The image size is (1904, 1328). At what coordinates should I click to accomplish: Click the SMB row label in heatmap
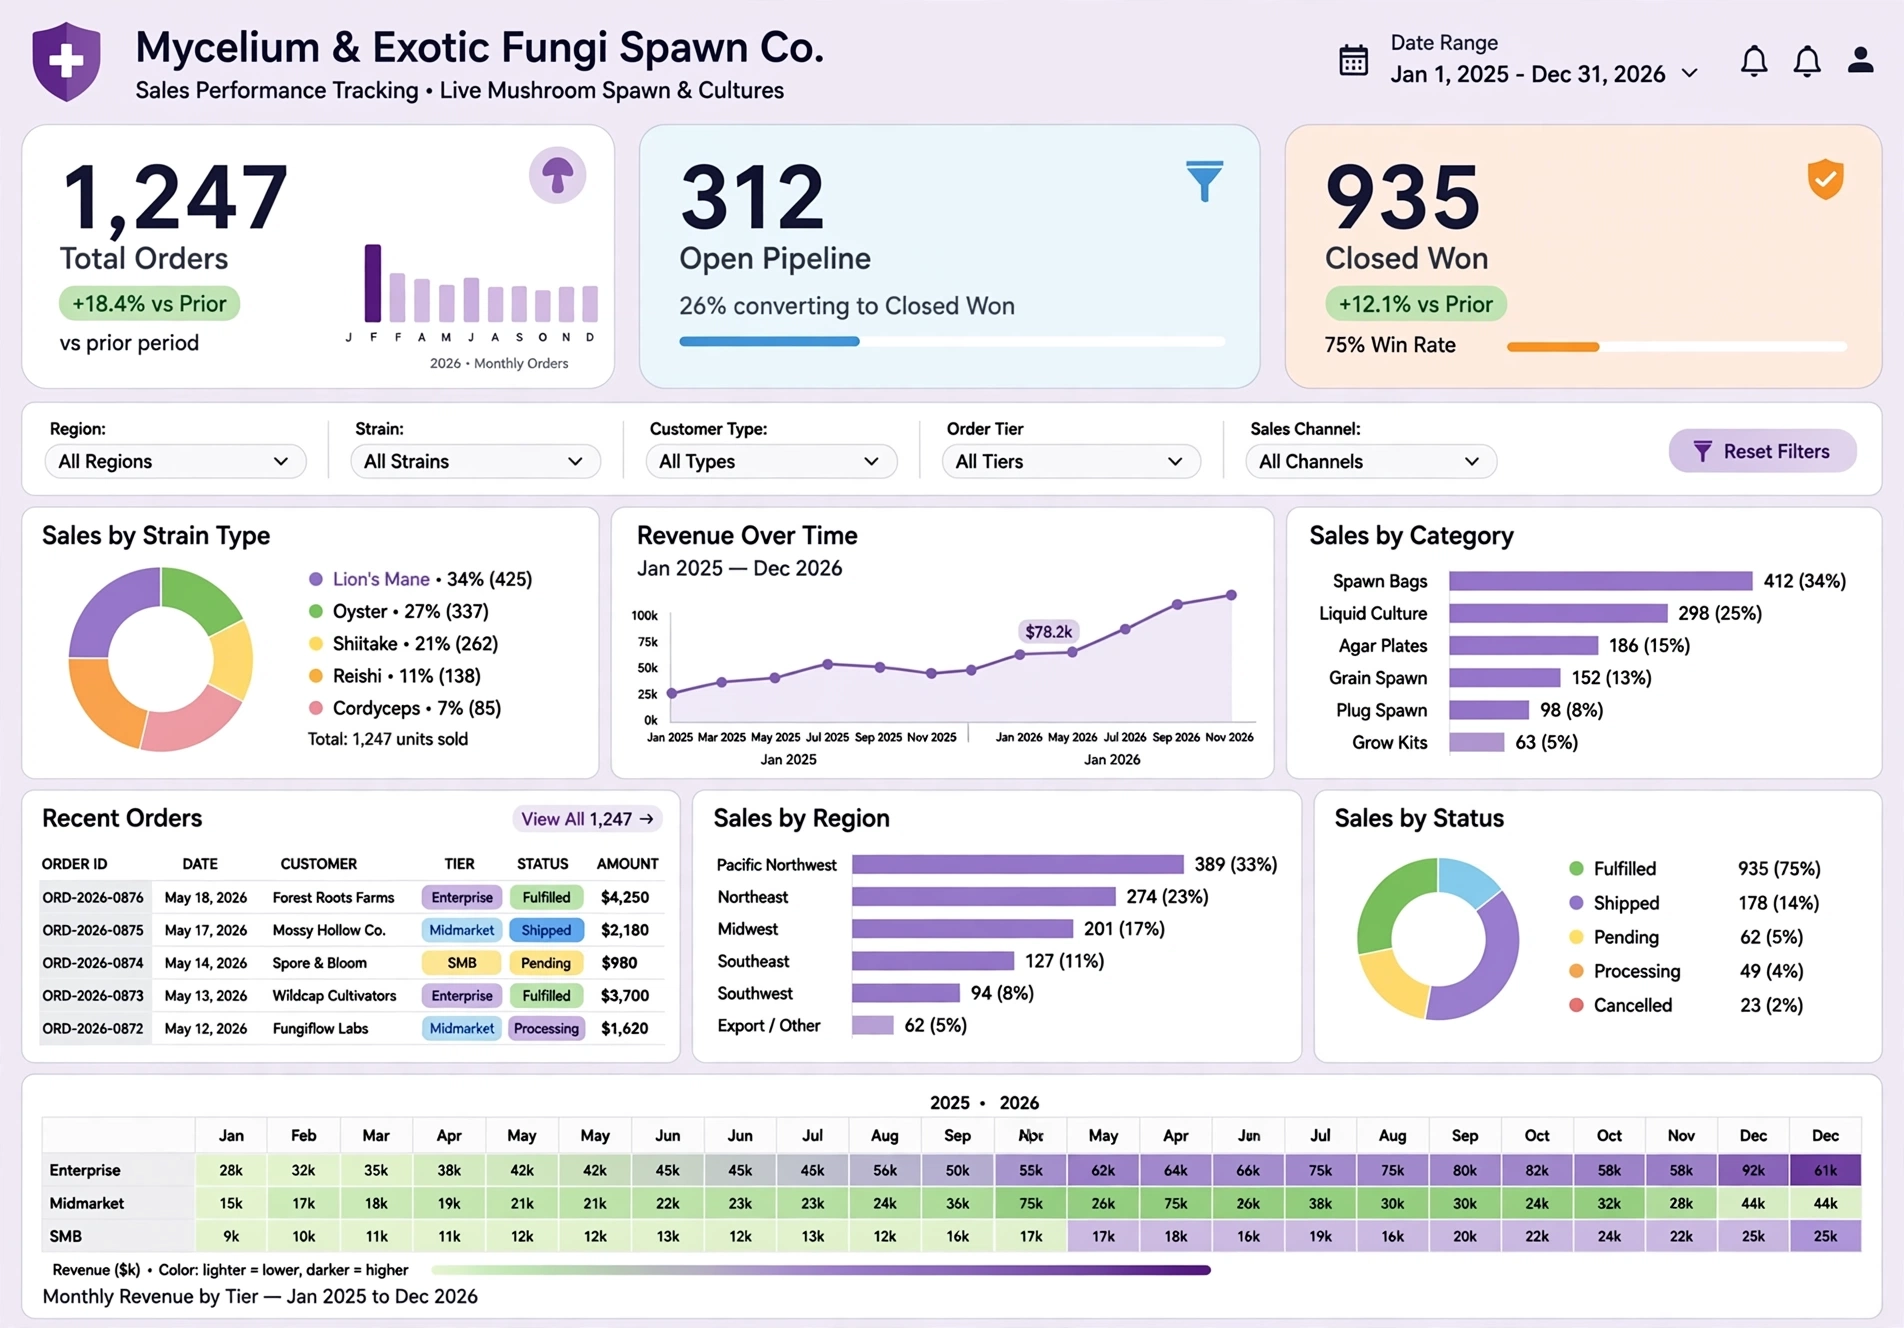[x=66, y=1236]
